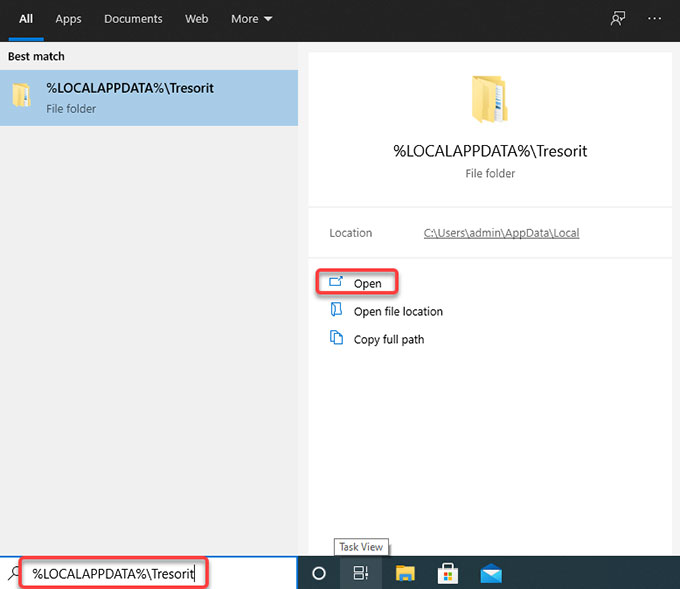Click the 'File folder' text under preview title
680x589 pixels.
click(490, 173)
